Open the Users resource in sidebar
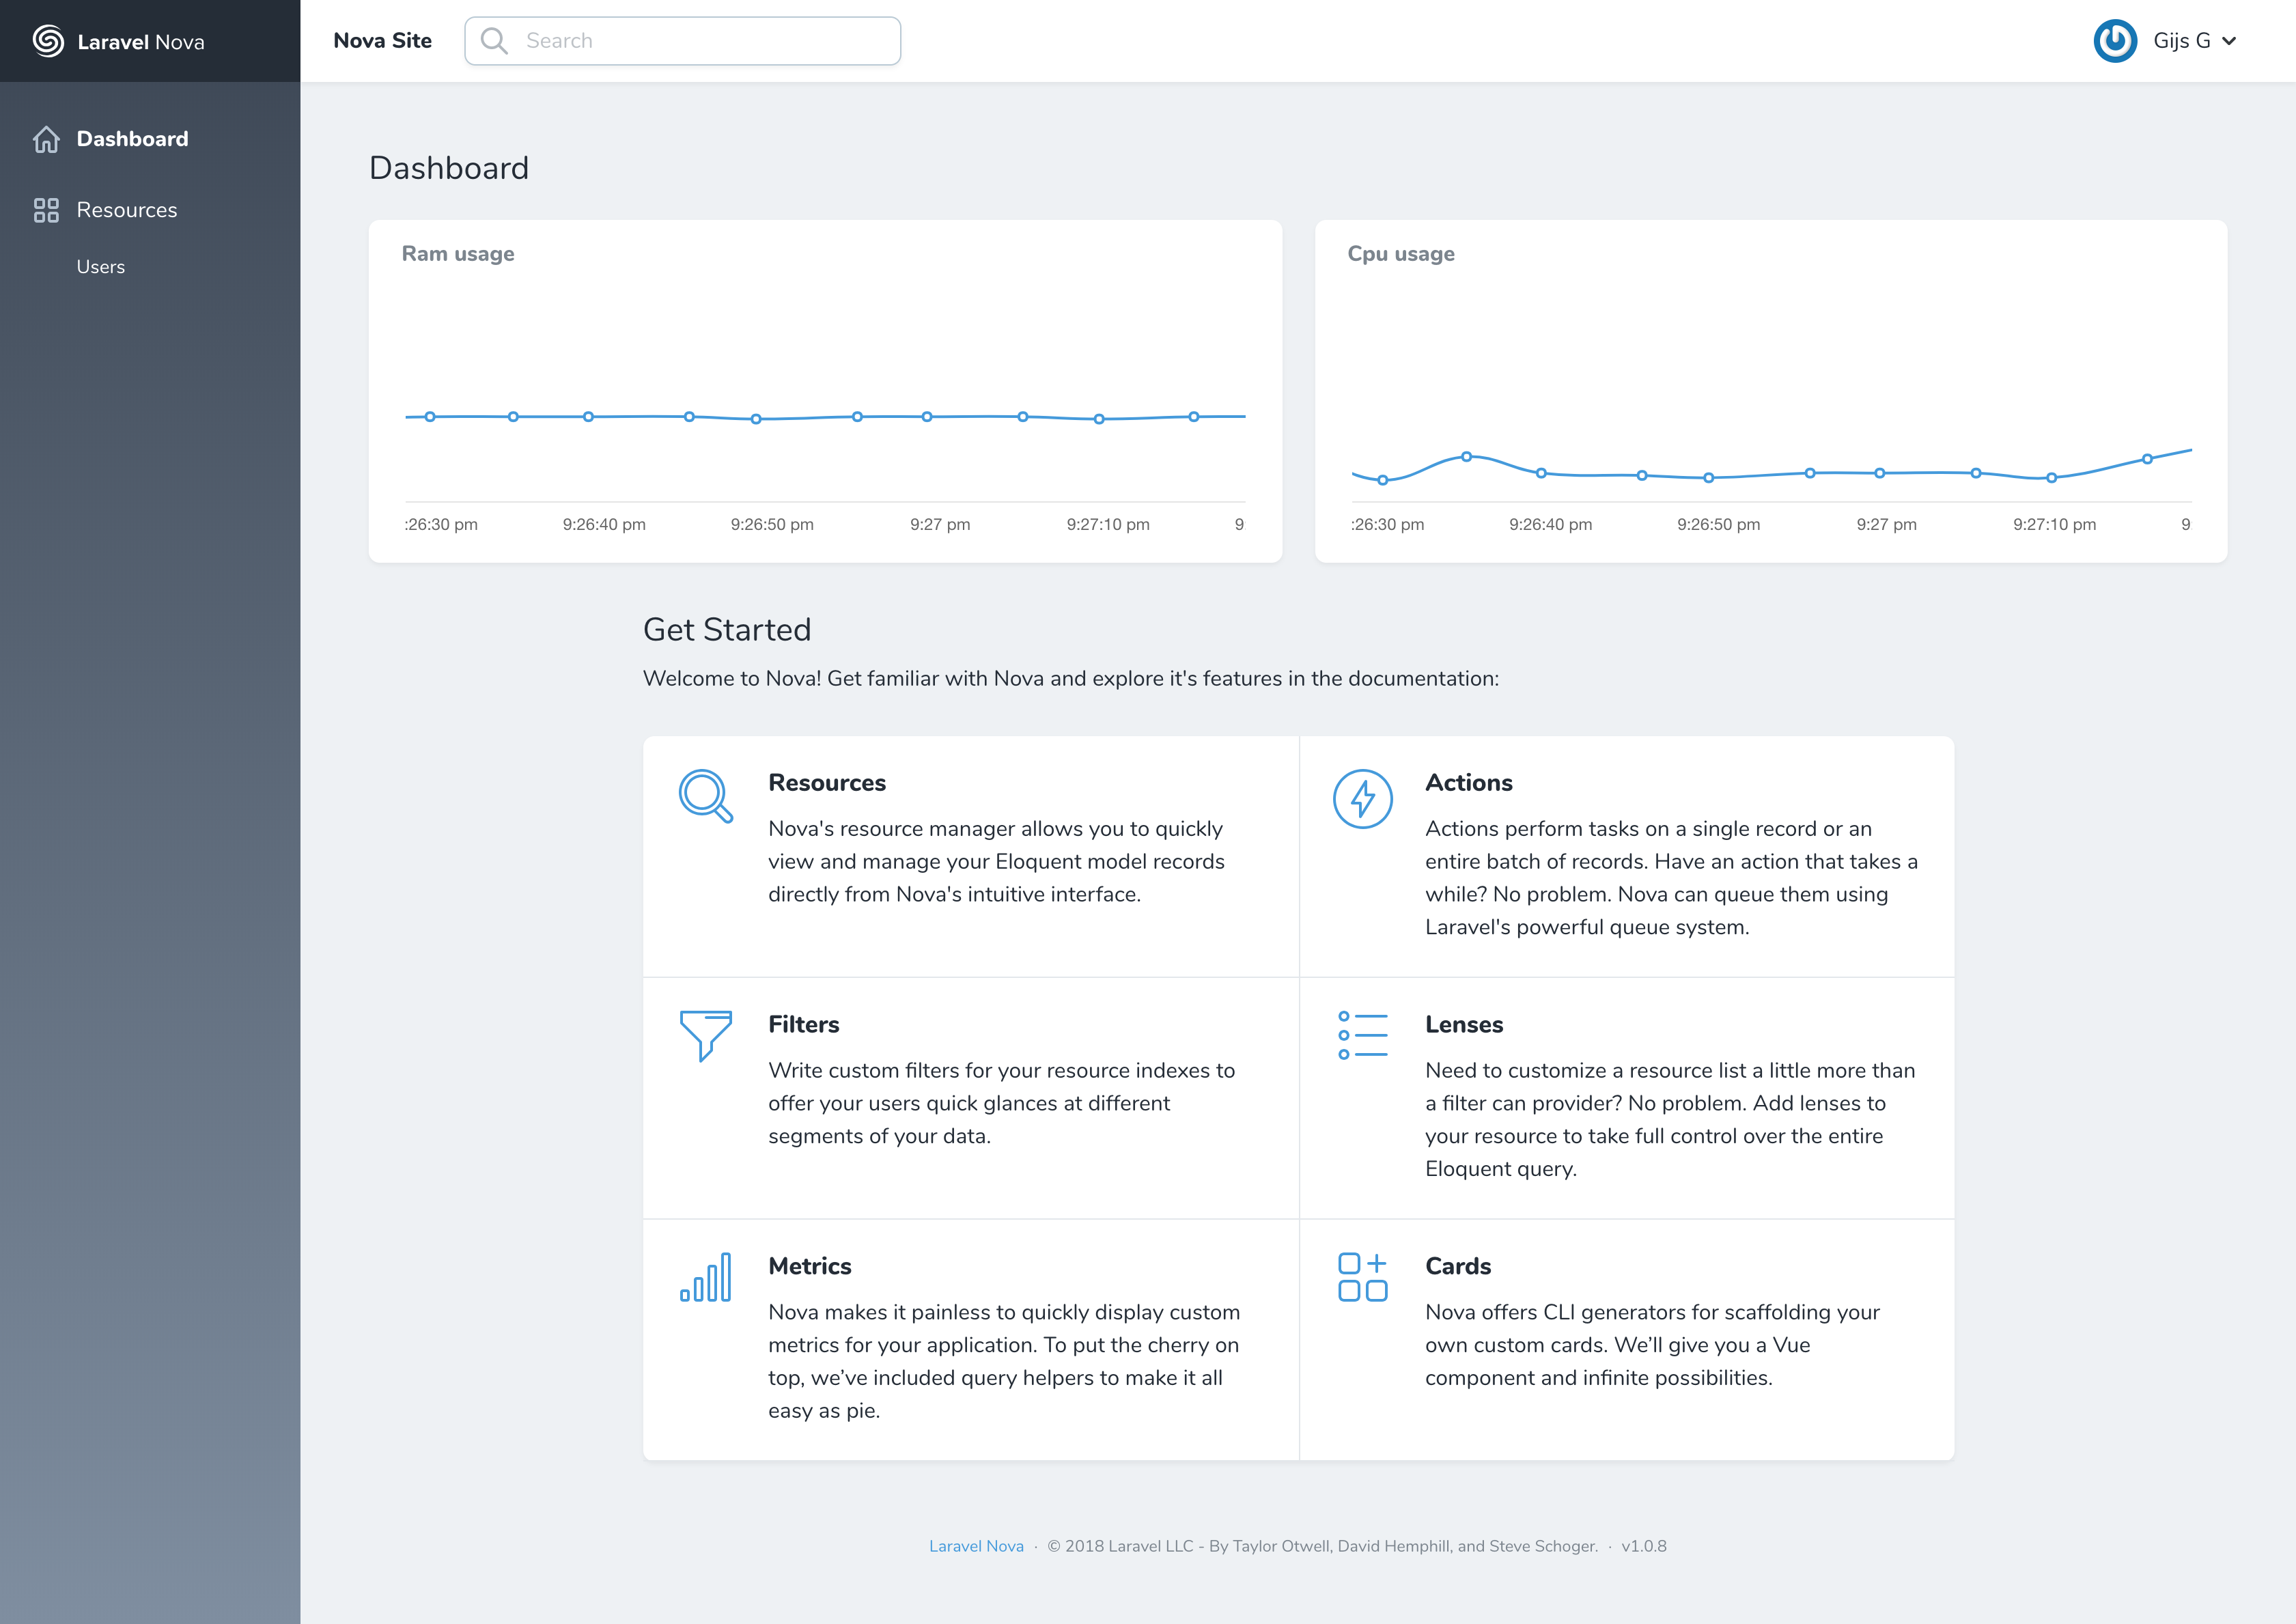The width and height of the screenshot is (2296, 1624). point(101,267)
